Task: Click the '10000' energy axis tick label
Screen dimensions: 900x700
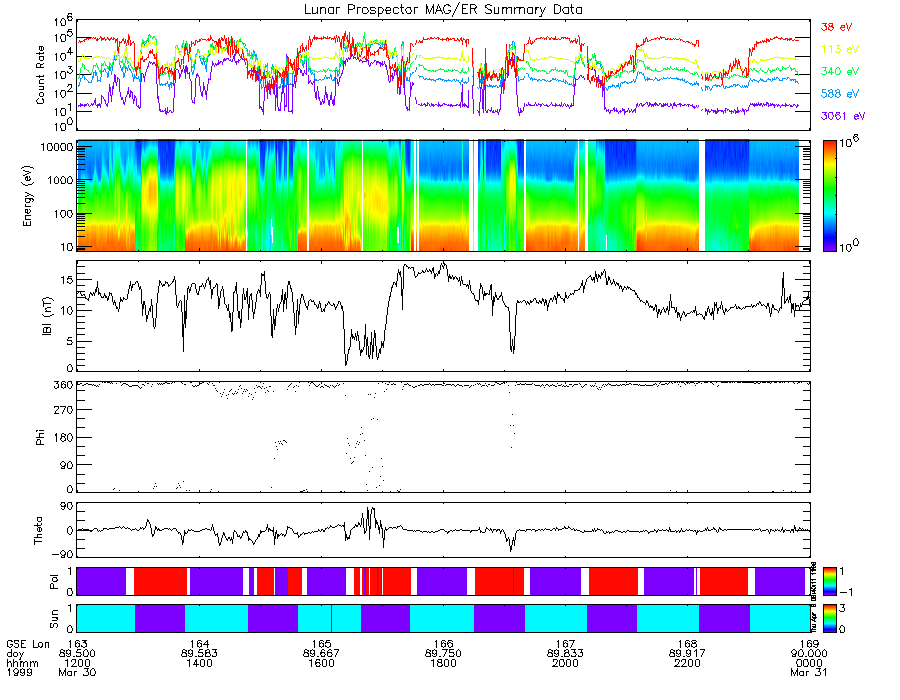Action: pos(56,147)
